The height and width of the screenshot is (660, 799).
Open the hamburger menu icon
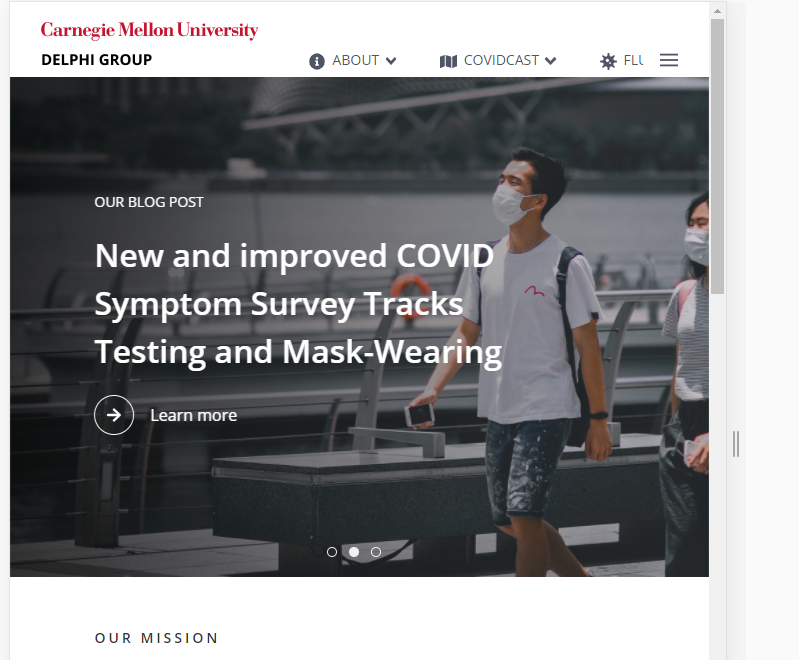[x=669, y=60]
